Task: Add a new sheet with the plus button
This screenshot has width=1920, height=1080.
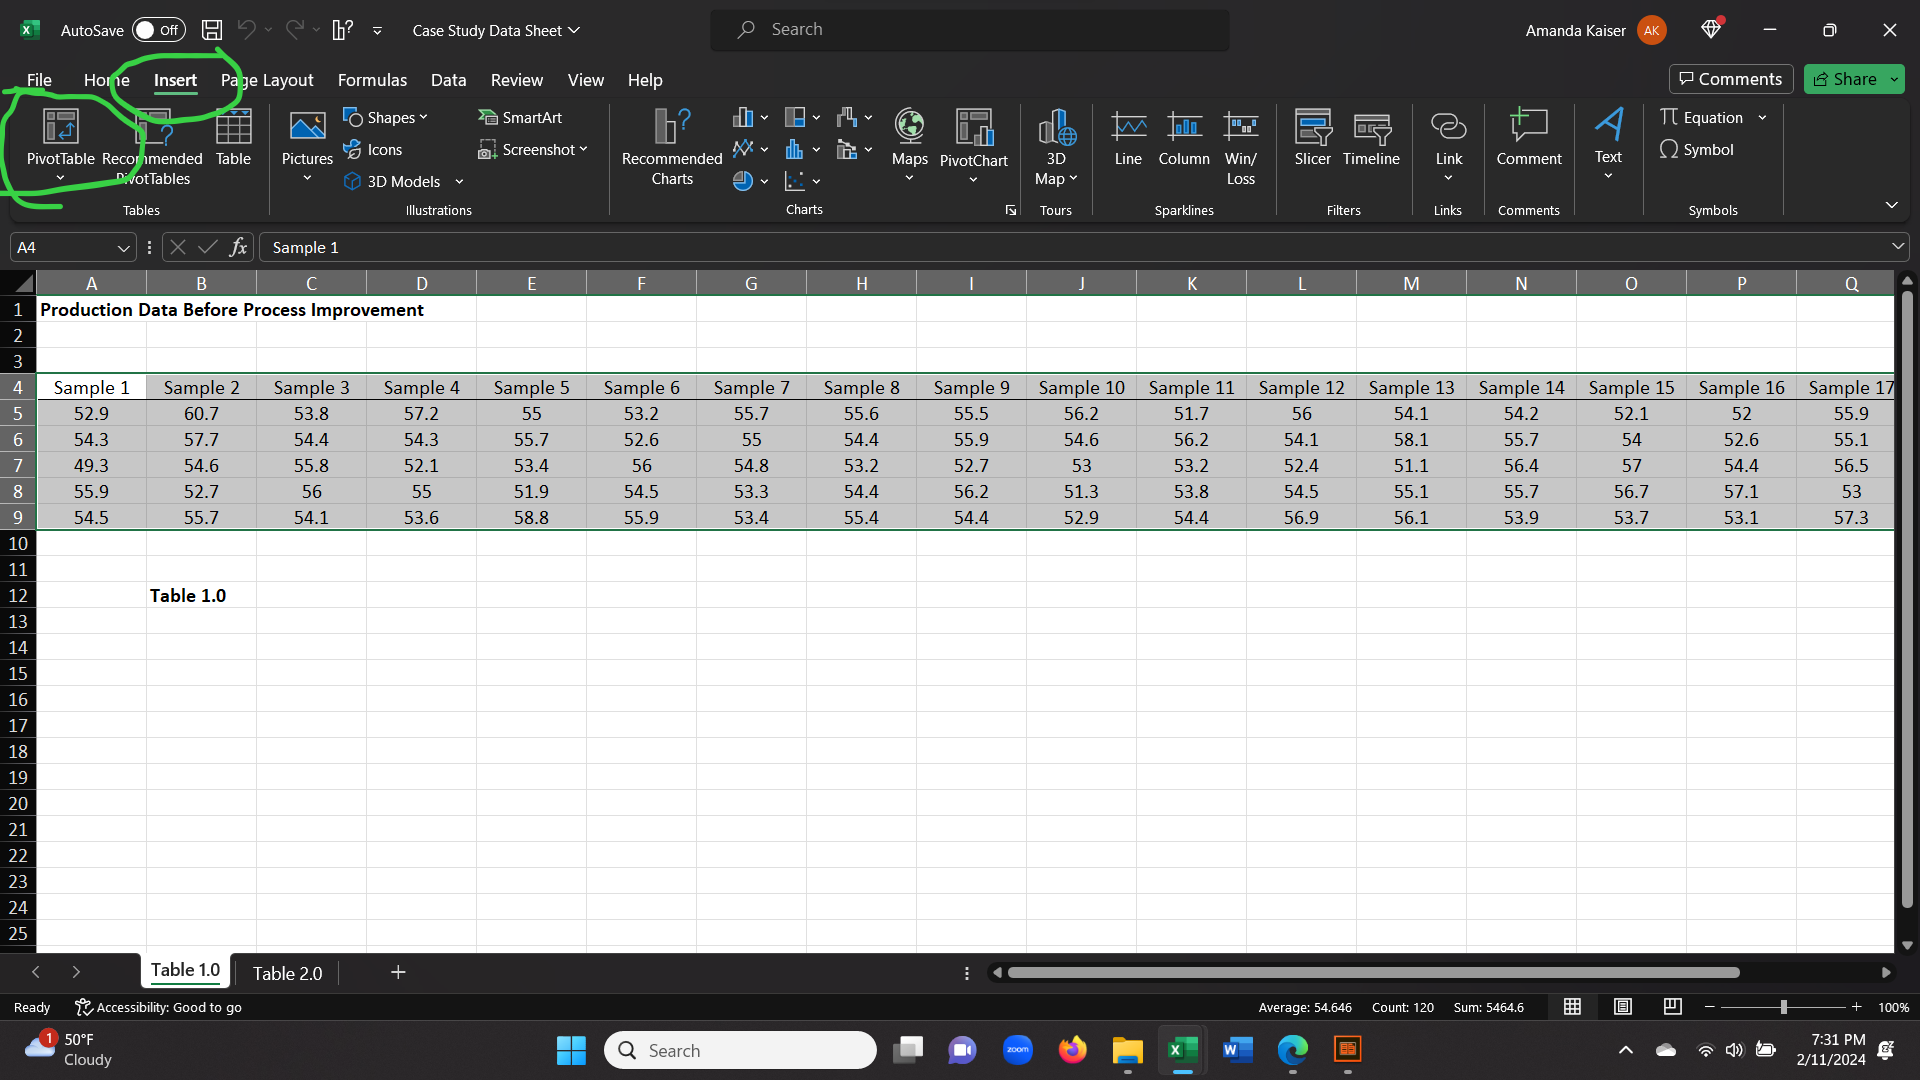Action: 398,972
